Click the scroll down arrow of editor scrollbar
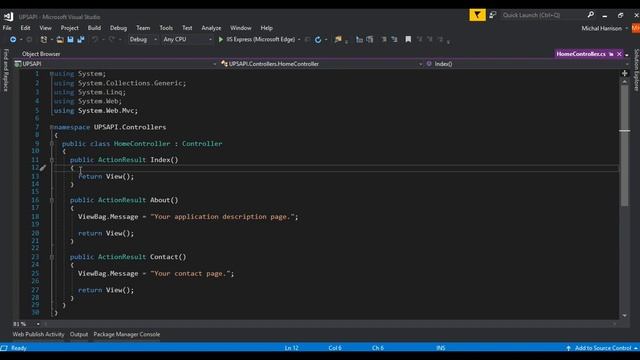The image size is (640, 360). pyautogui.click(x=624, y=316)
